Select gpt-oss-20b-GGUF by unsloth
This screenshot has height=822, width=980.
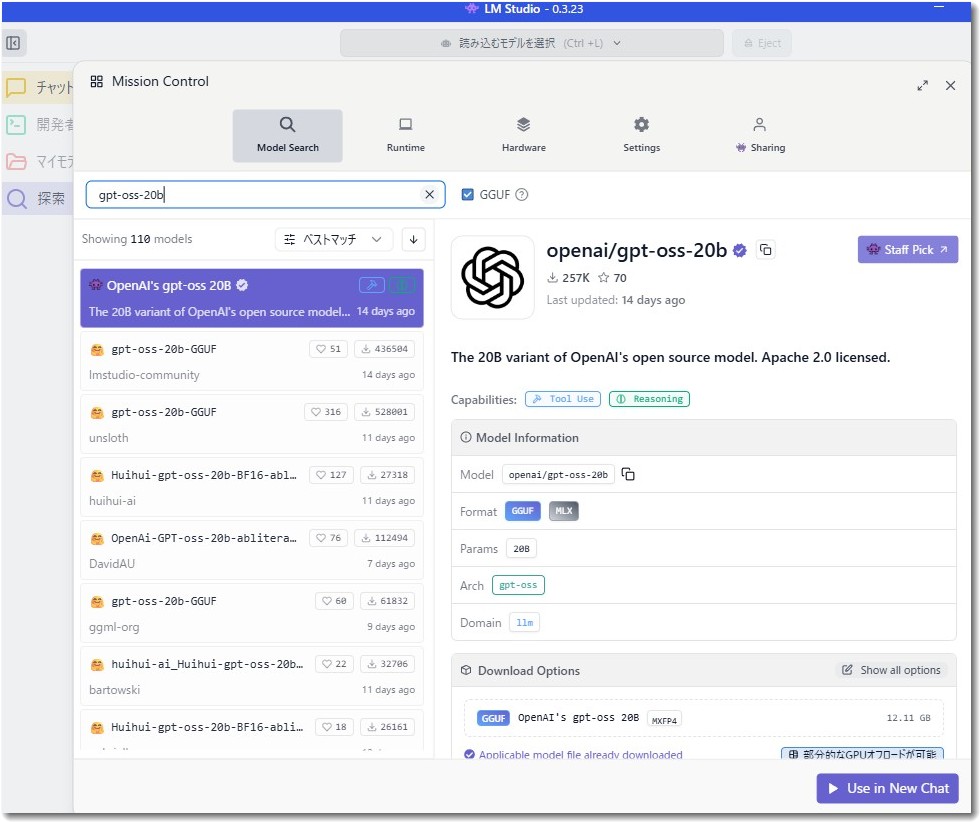tap(252, 424)
